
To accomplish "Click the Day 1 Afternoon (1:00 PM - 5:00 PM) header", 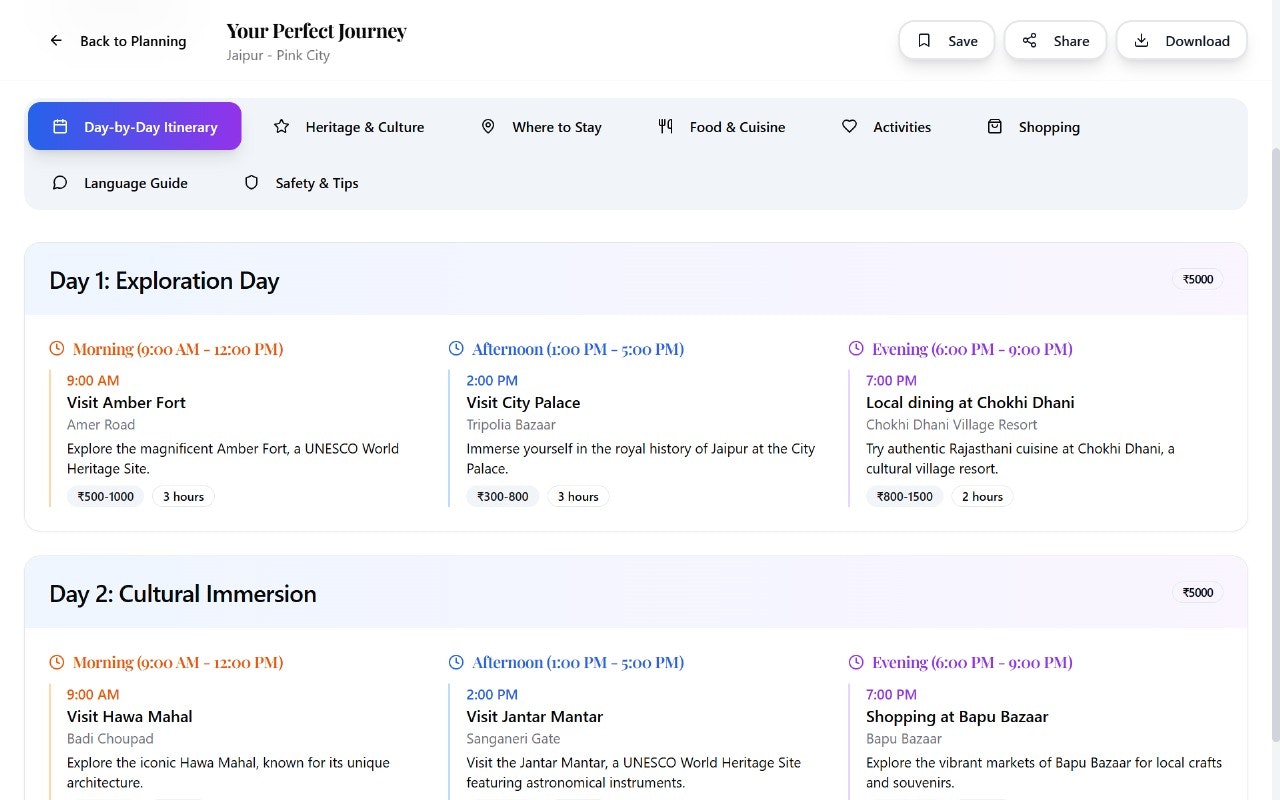I will point(578,349).
